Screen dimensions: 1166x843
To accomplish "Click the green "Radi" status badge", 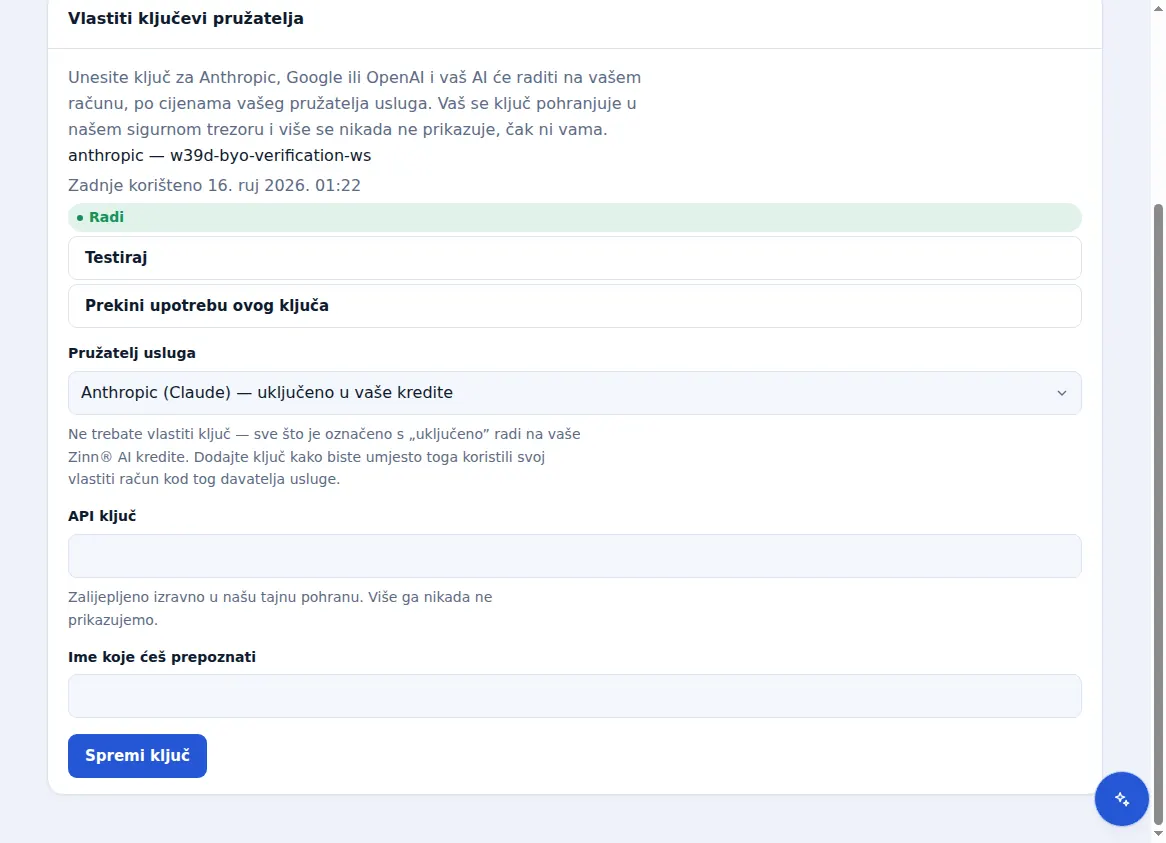I will click(x=574, y=217).
